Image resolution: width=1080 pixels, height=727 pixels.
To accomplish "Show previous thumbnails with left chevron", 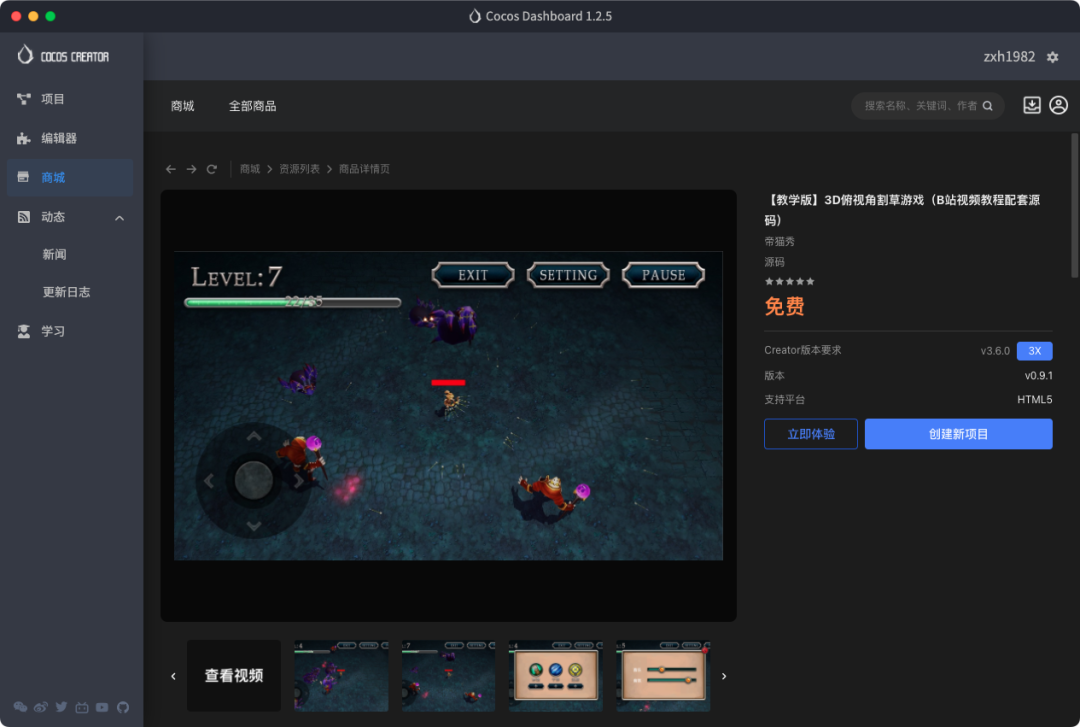I will point(173,676).
